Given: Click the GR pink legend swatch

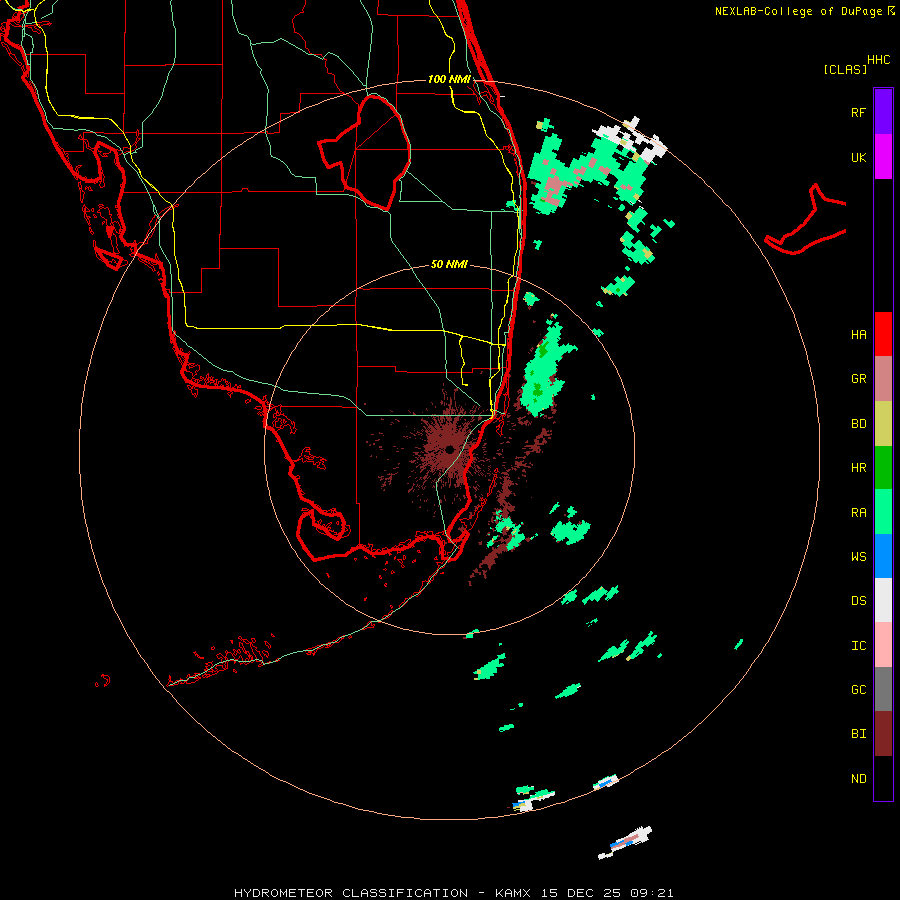Looking at the screenshot, I should 883,379.
